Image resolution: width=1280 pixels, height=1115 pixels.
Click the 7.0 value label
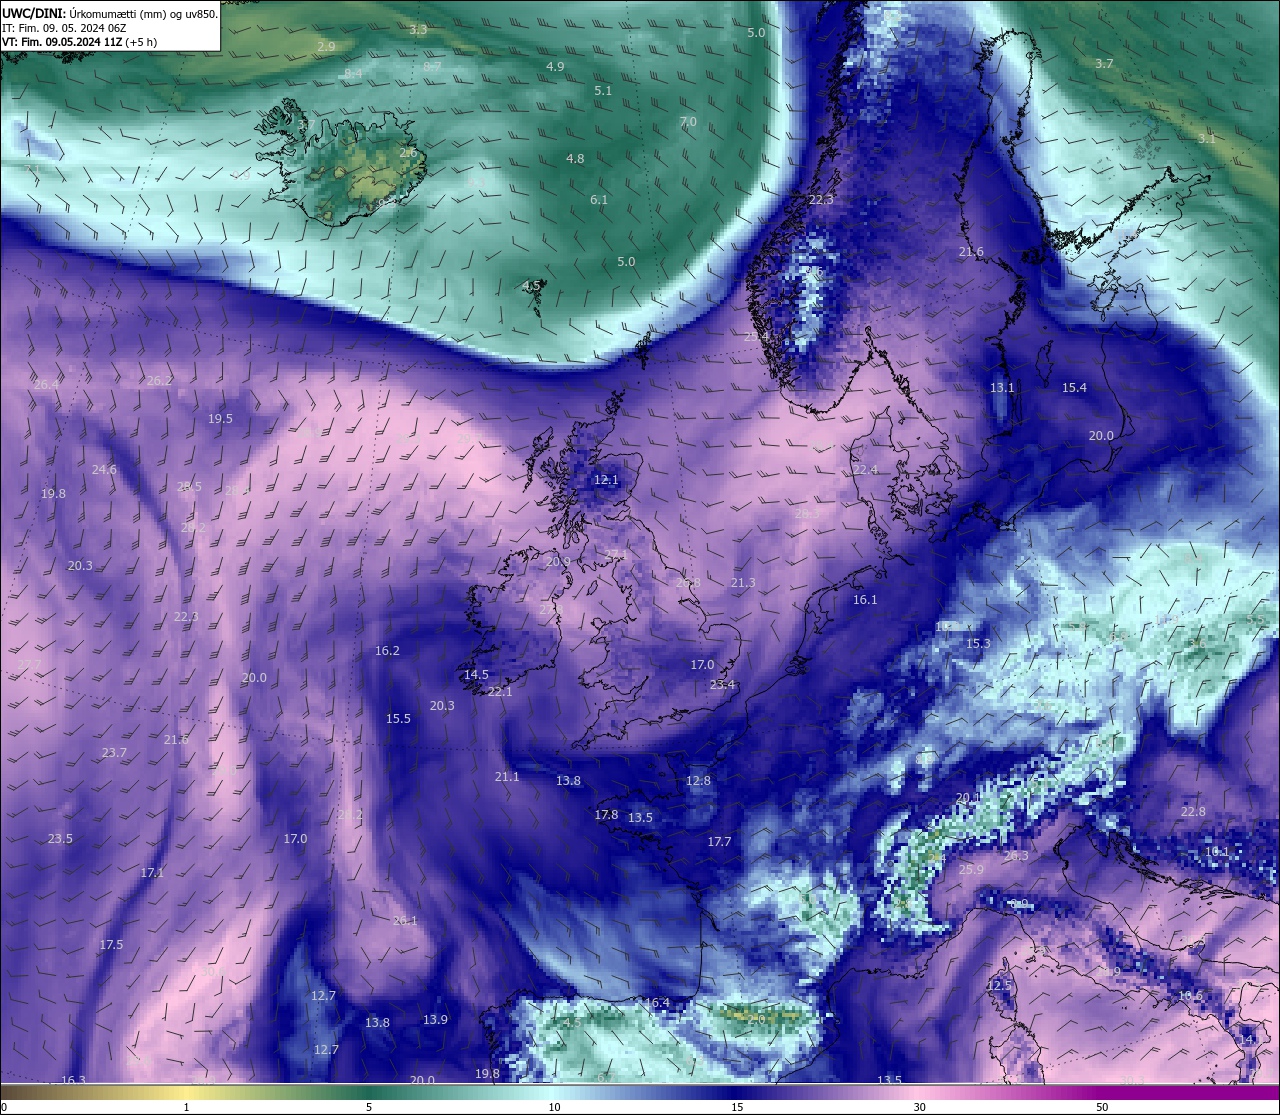pyautogui.click(x=688, y=121)
